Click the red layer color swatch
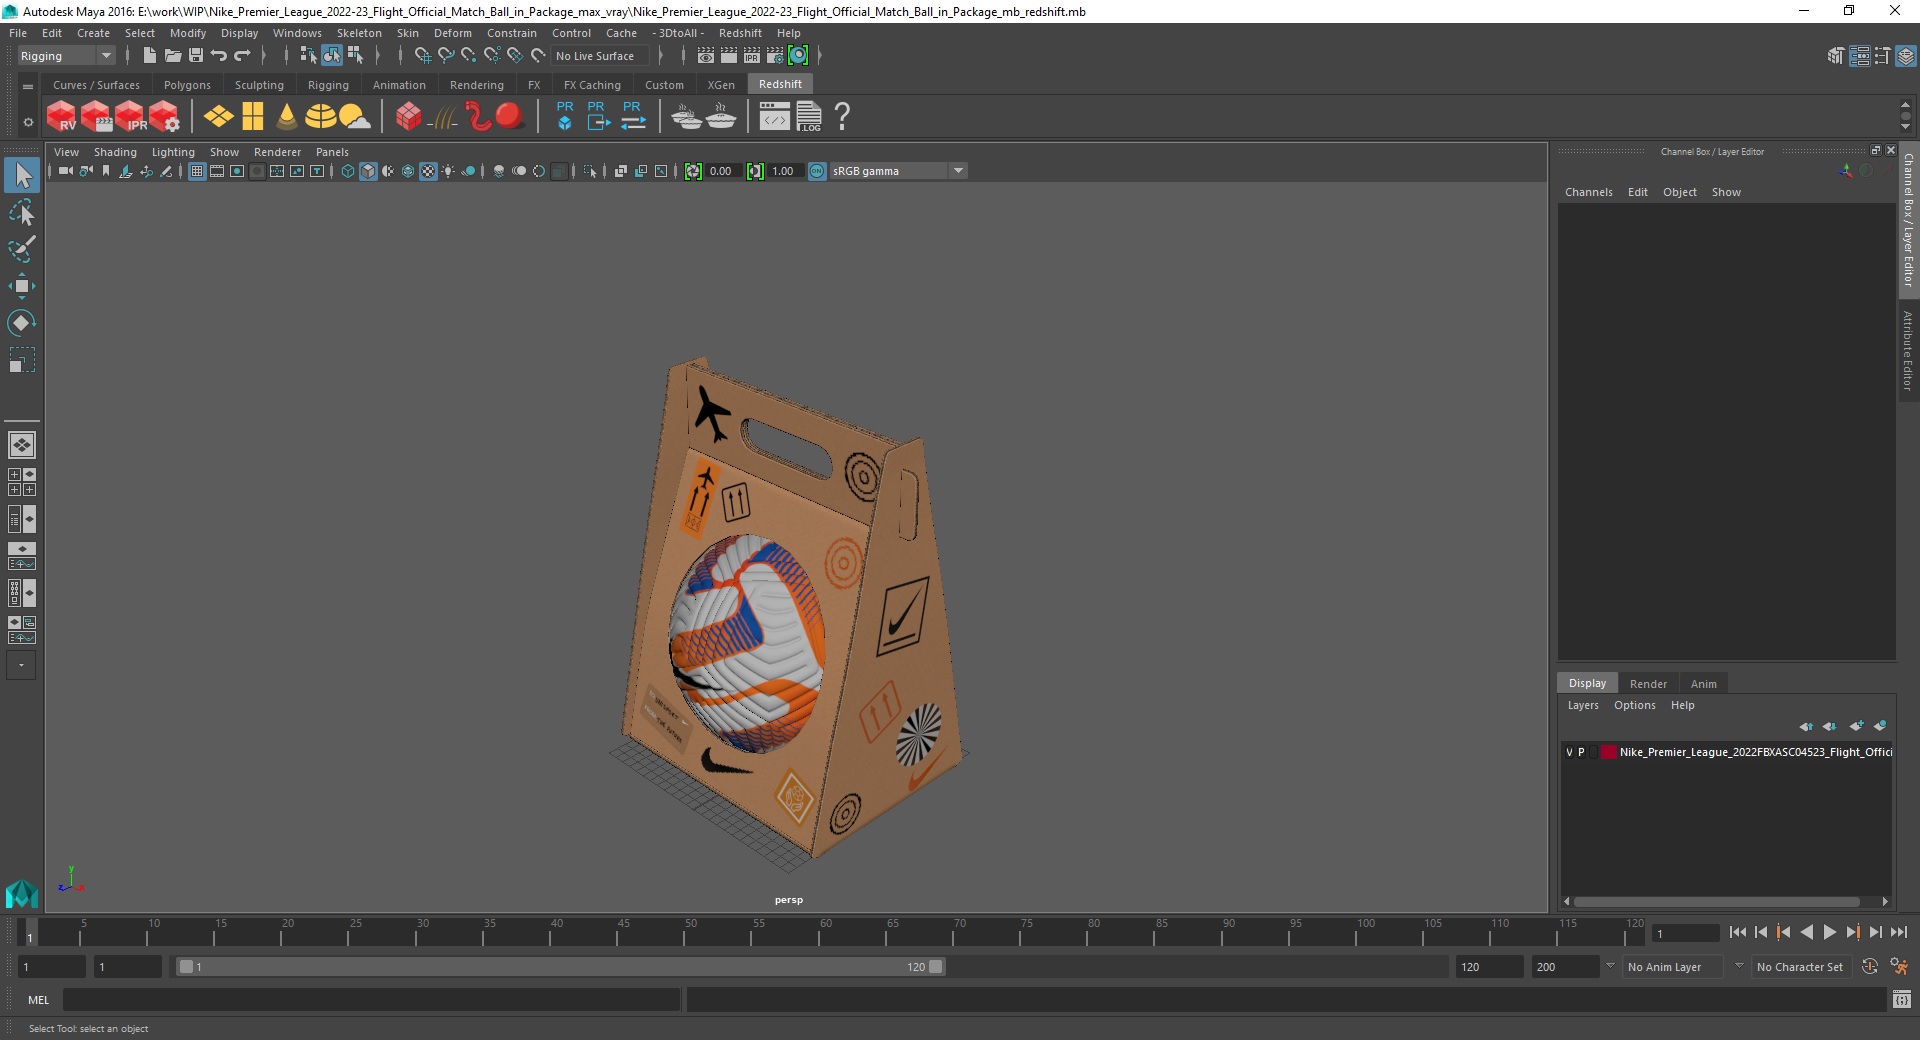Image resolution: width=1920 pixels, height=1040 pixels. click(x=1608, y=752)
